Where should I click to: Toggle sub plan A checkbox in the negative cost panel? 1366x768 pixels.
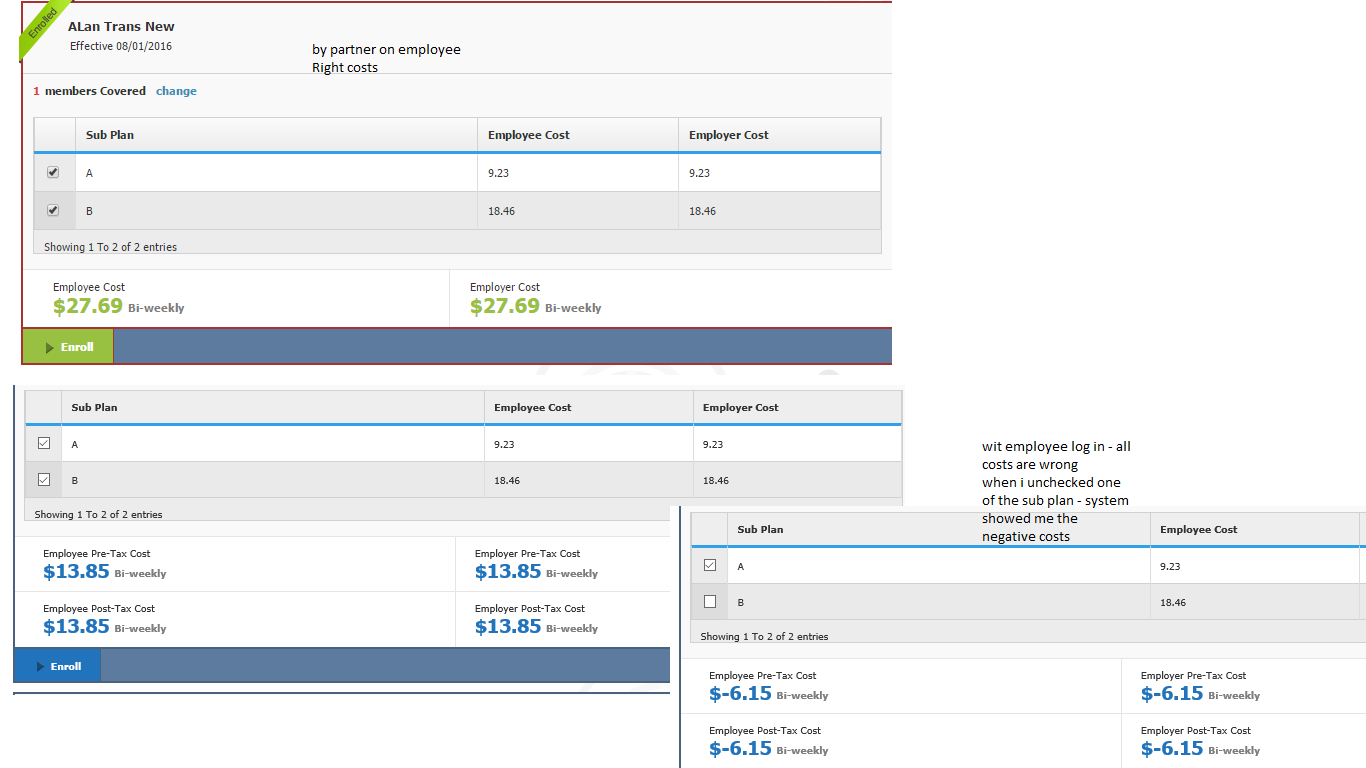pyautogui.click(x=710, y=565)
